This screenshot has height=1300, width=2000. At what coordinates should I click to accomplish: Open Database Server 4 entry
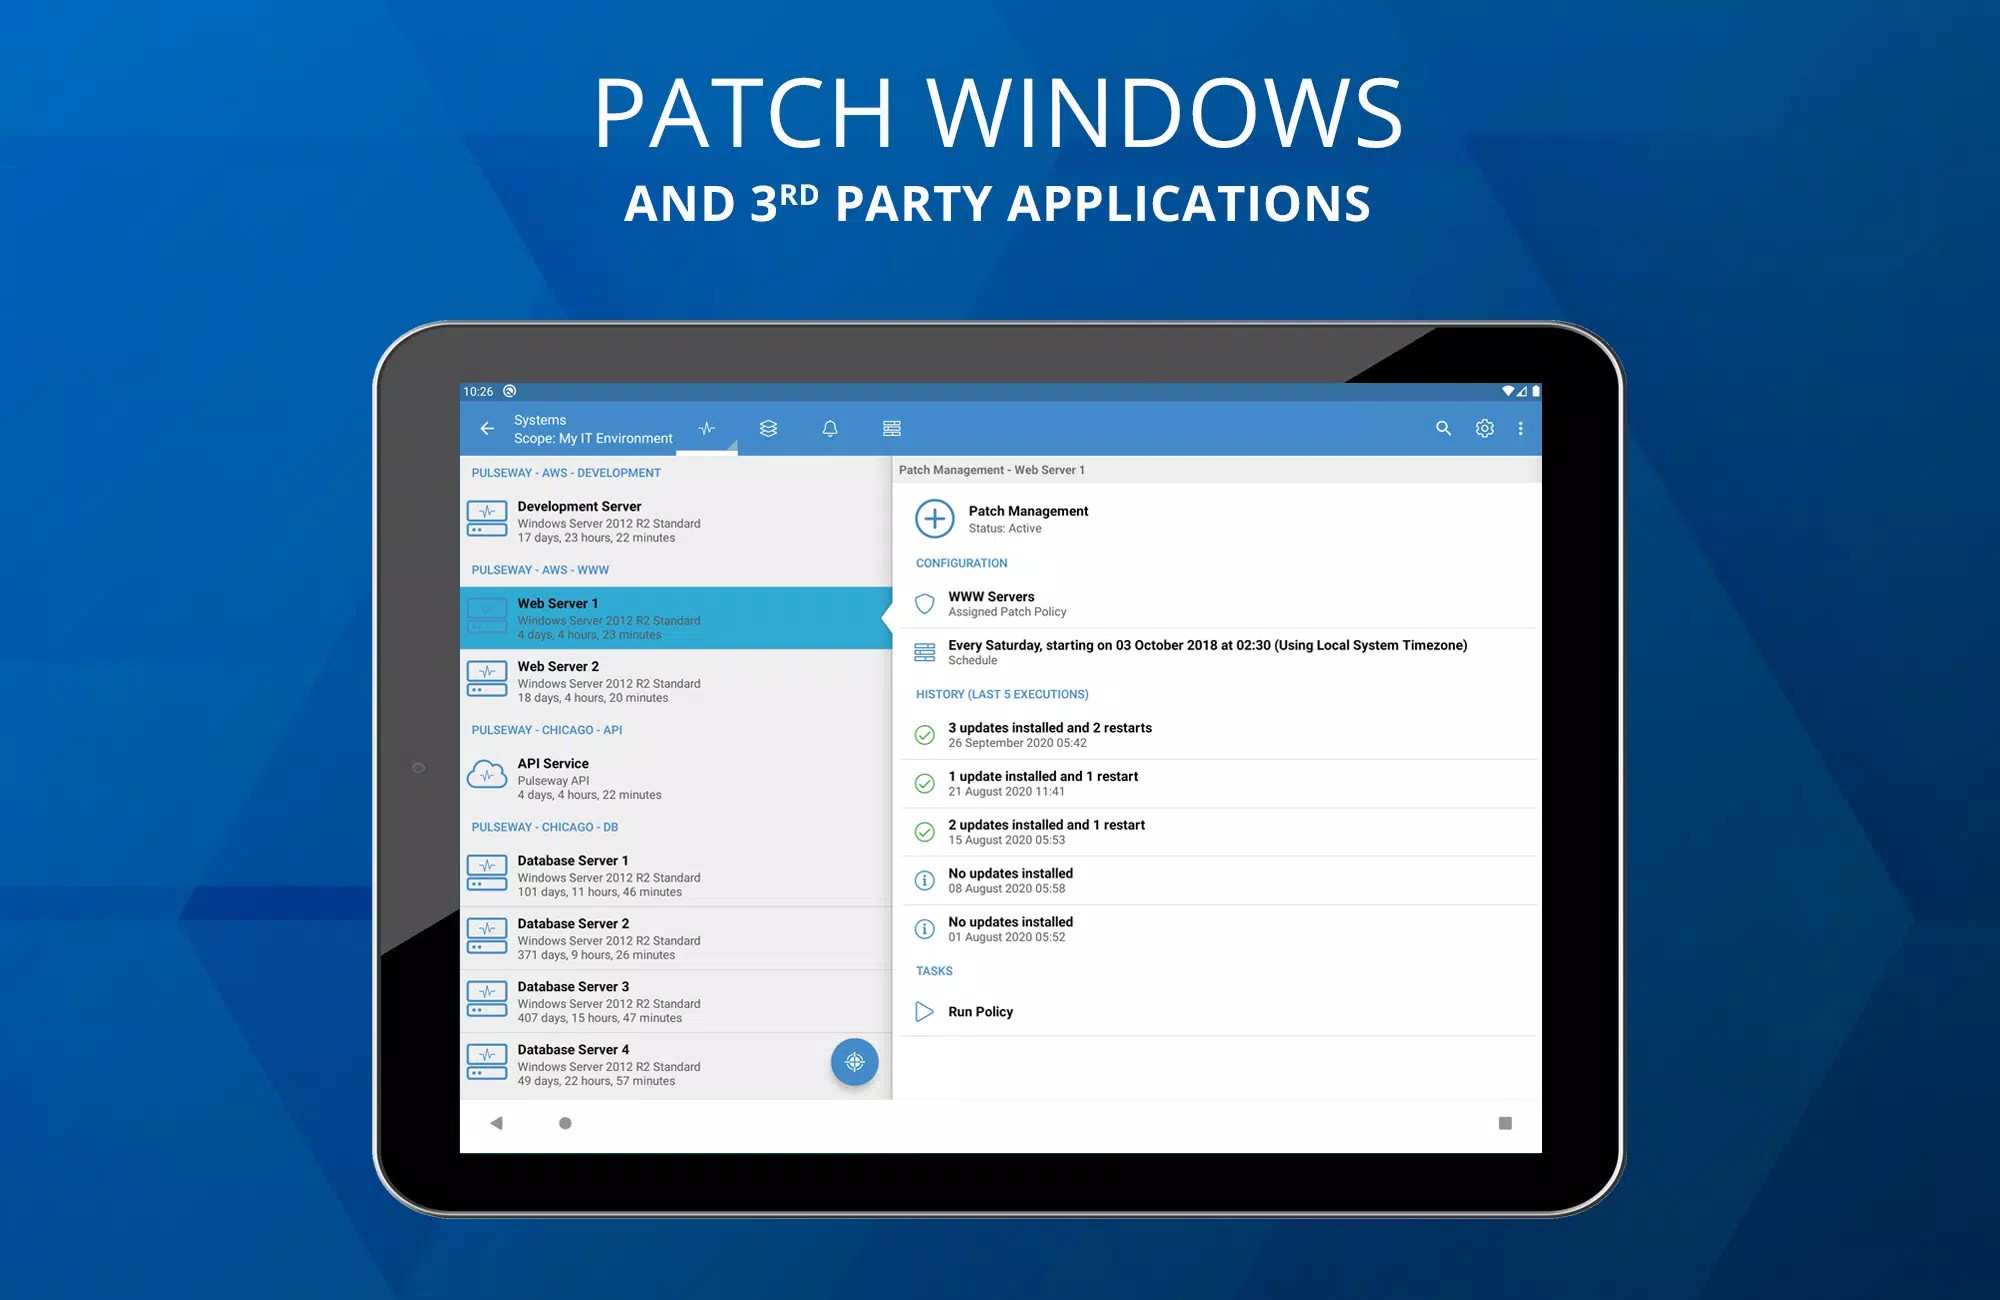click(676, 1064)
